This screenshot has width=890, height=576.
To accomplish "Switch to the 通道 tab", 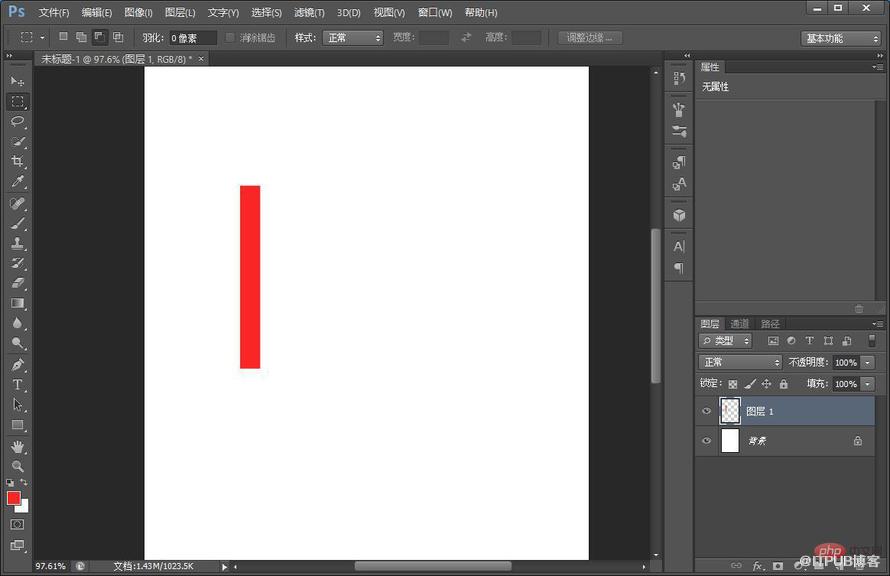I will (x=740, y=324).
